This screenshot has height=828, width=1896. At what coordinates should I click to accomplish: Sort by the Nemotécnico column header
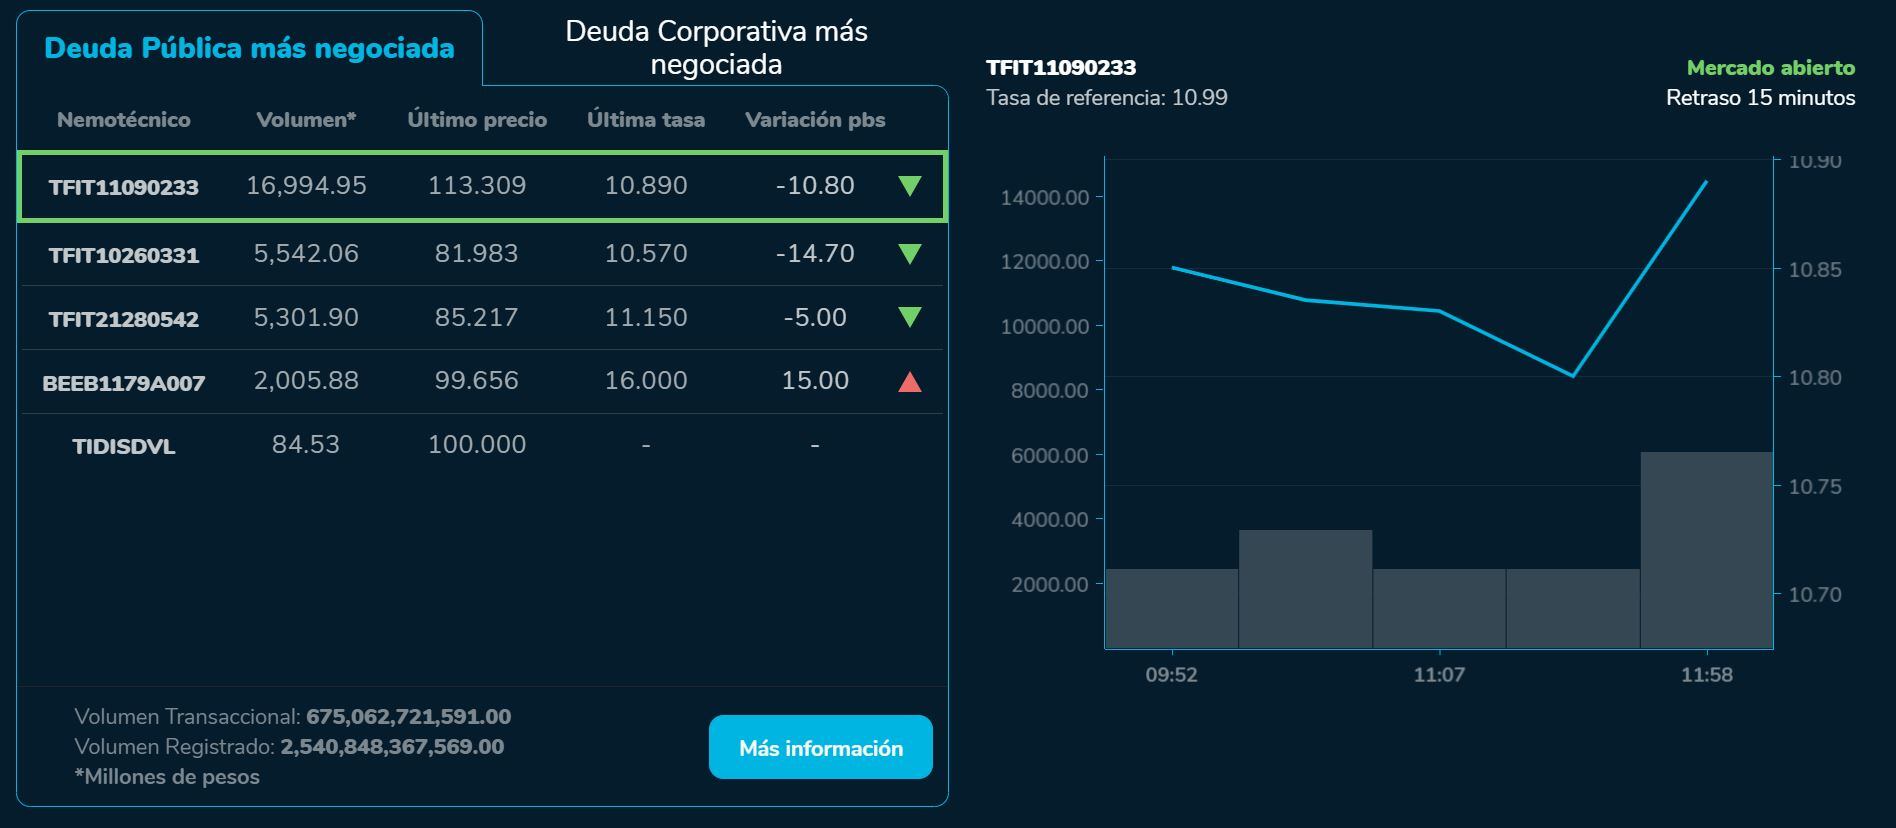pyautogui.click(x=125, y=119)
